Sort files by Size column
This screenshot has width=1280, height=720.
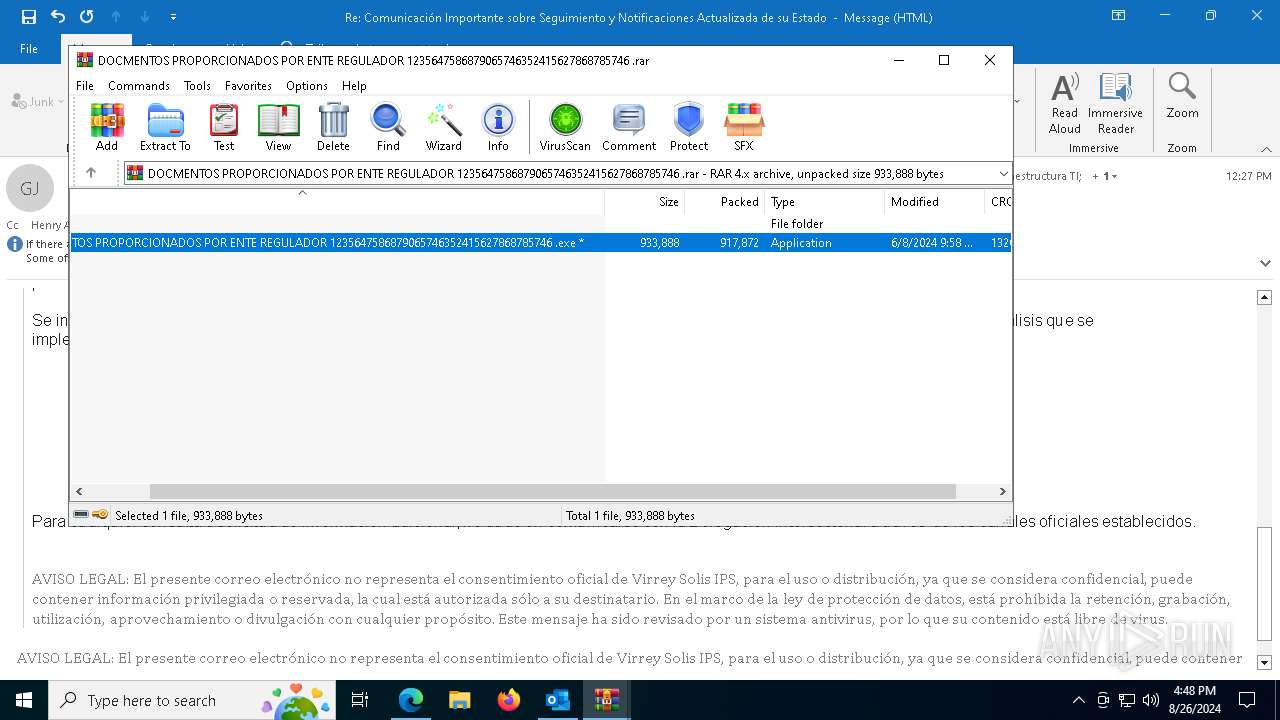pyautogui.click(x=645, y=201)
